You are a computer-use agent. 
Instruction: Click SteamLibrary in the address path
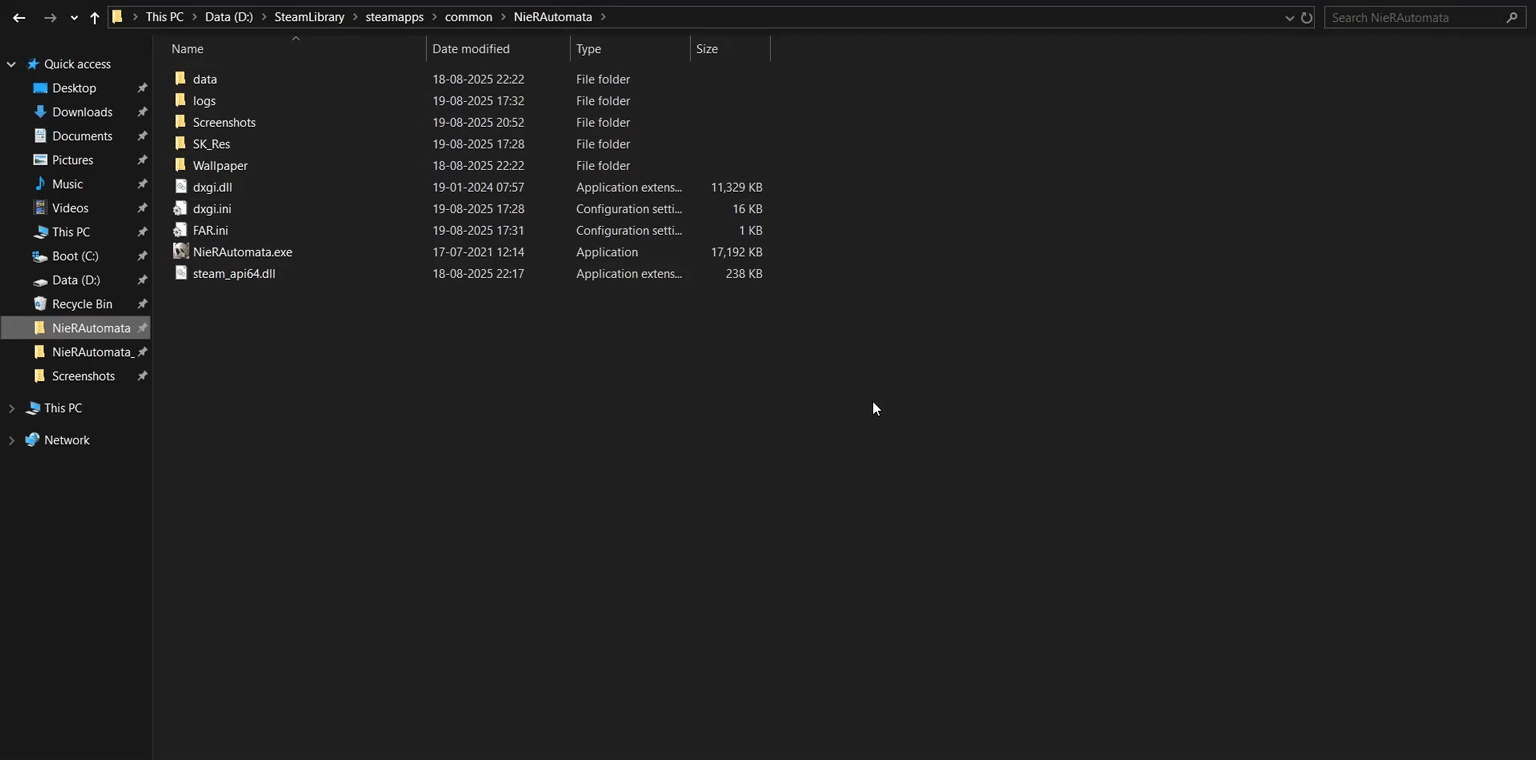point(309,17)
